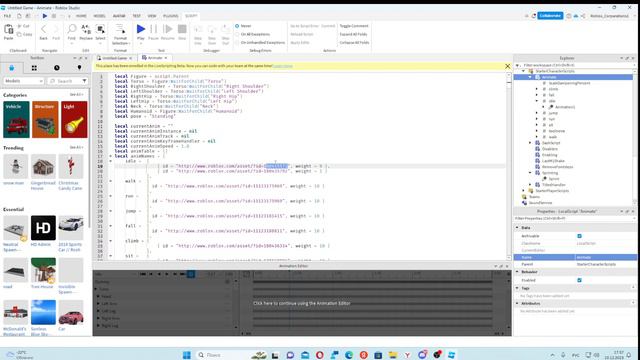Viewport: 640px width, 360px height.
Task: Click the script editor vertical scrollbar
Action: 509,166
